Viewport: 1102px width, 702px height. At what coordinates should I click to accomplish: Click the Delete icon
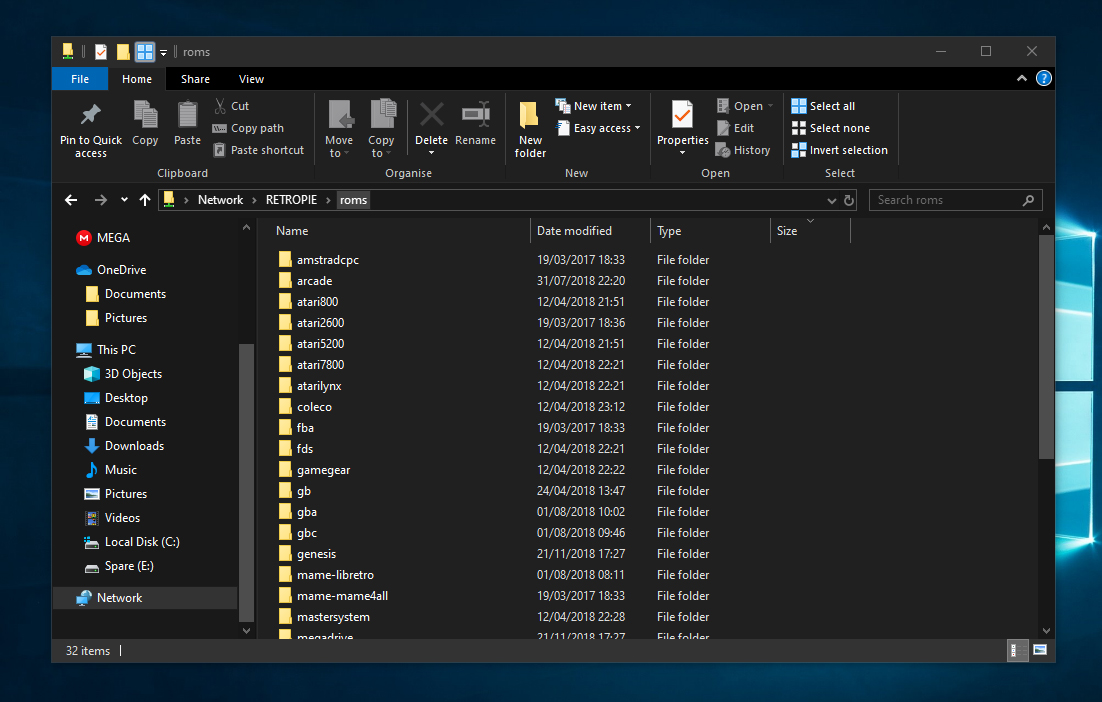click(432, 115)
